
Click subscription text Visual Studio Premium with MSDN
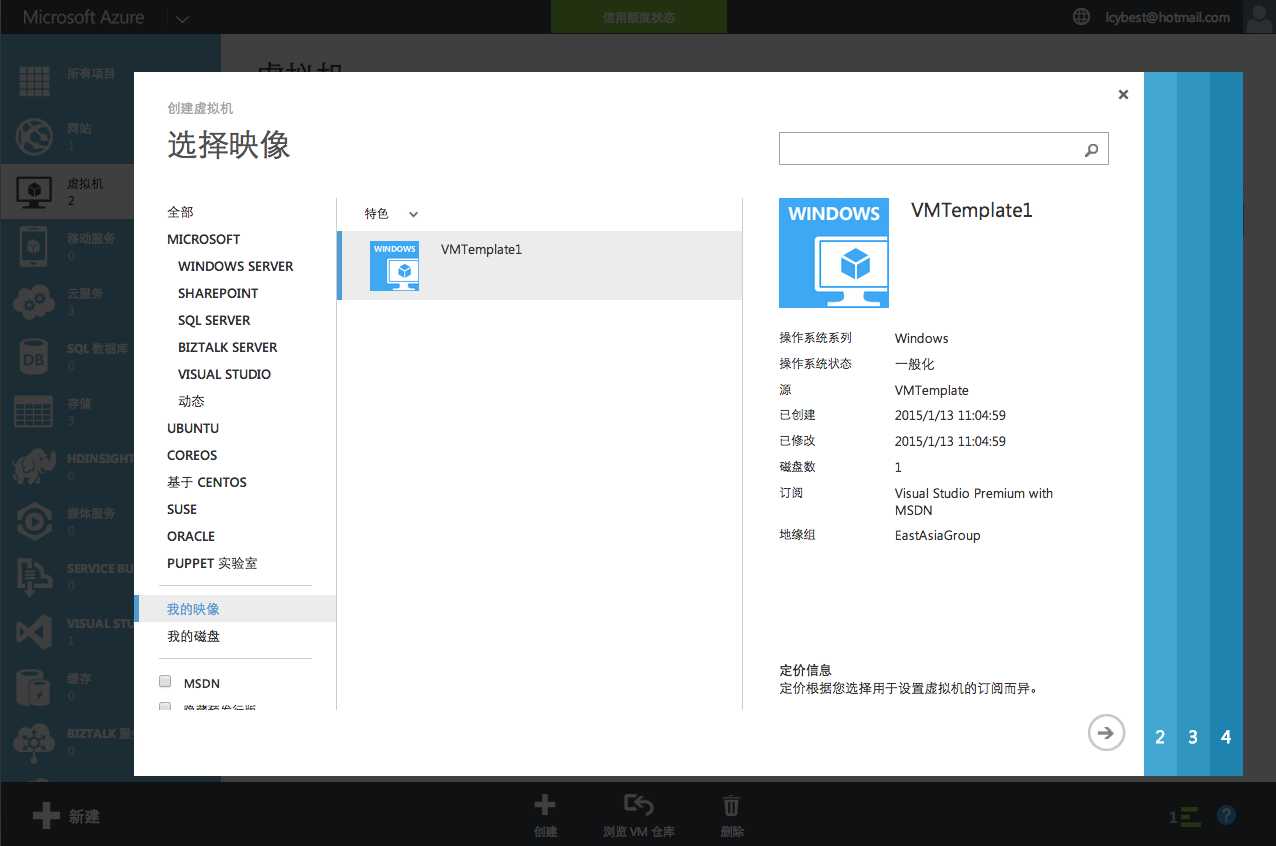point(974,501)
